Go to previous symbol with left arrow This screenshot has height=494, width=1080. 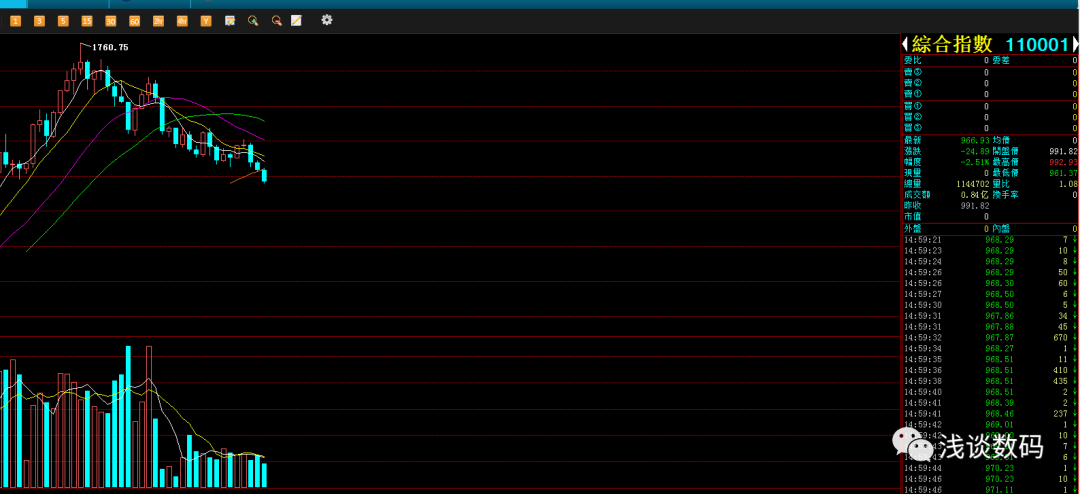pos(906,45)
